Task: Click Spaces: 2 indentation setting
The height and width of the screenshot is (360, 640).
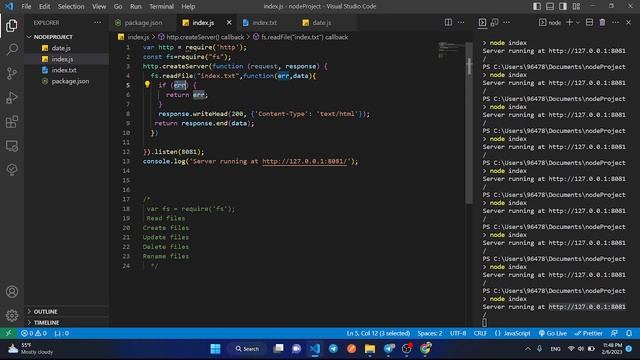Action: [x=430, y=333]
